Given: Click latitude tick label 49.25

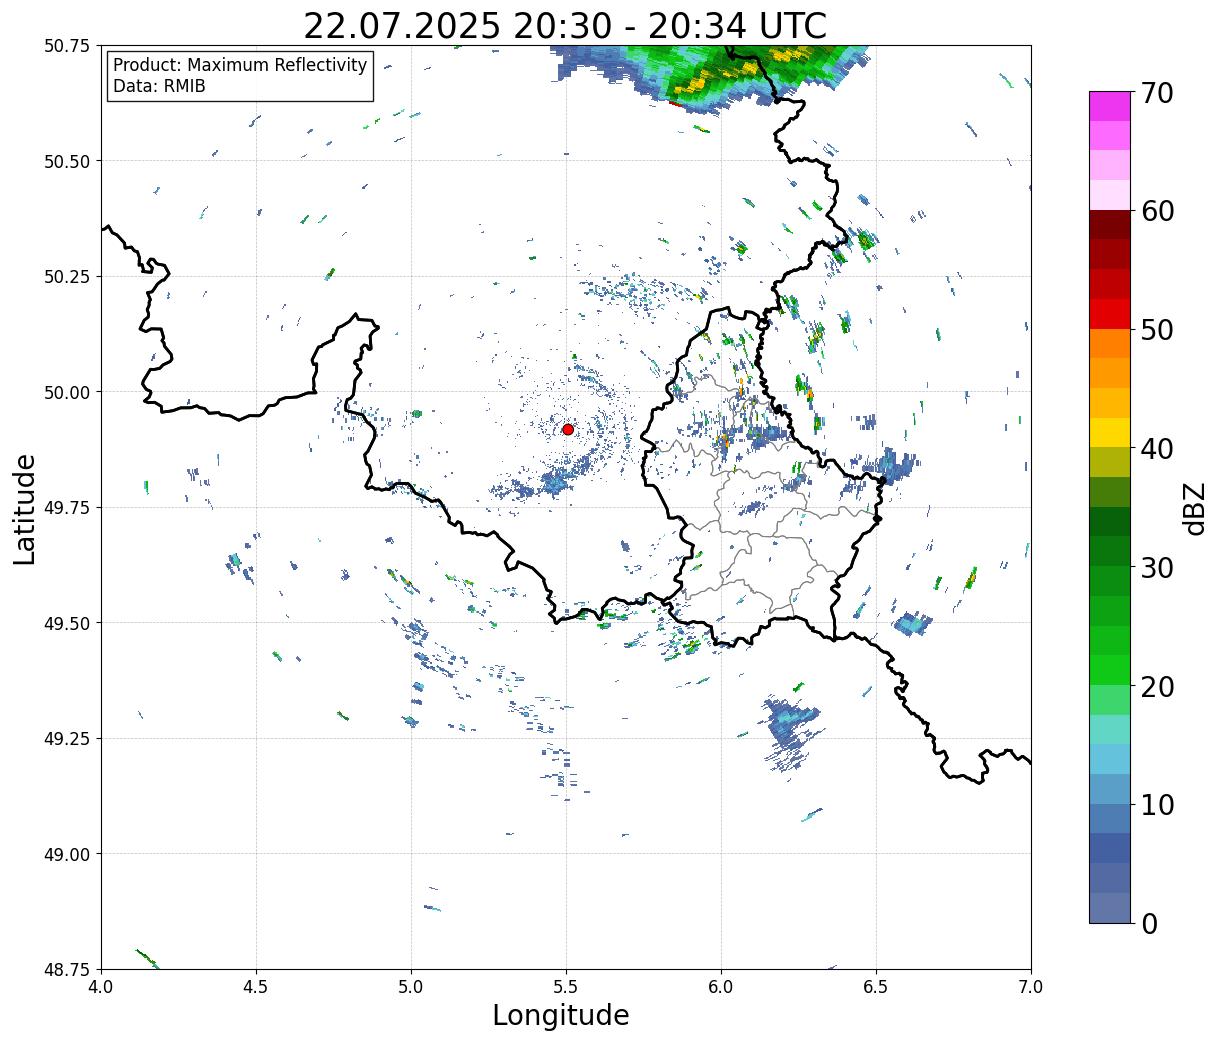Looking at the screenshot, I should point(67,738).
